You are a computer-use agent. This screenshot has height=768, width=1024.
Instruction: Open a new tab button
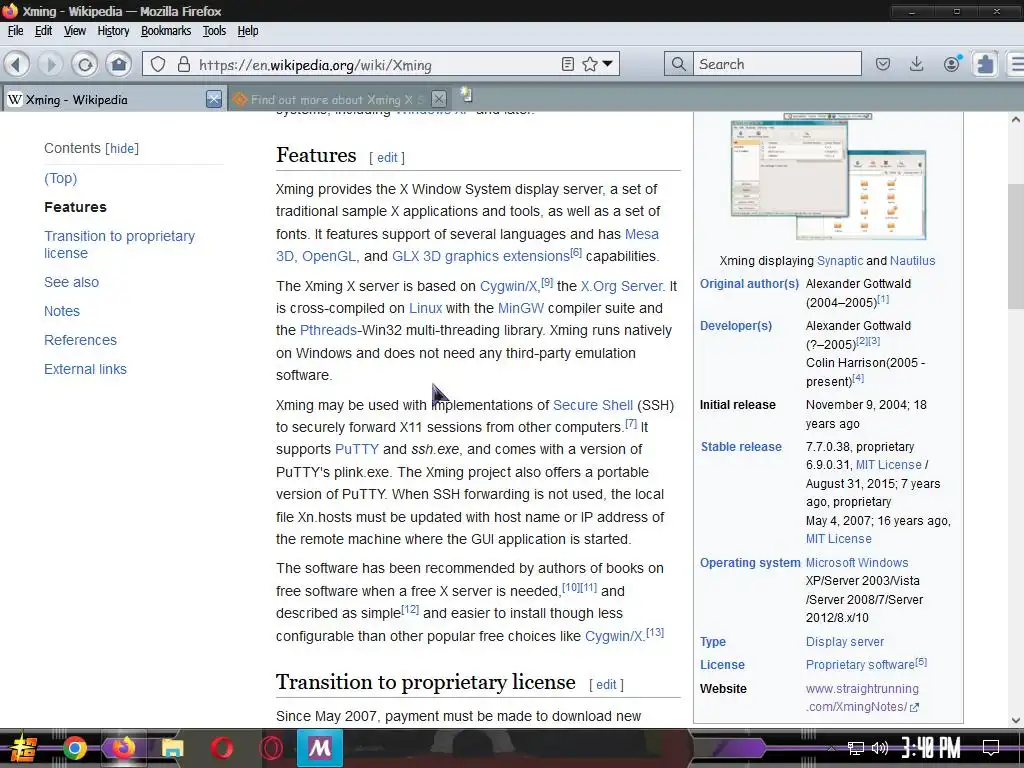point(466,95)
